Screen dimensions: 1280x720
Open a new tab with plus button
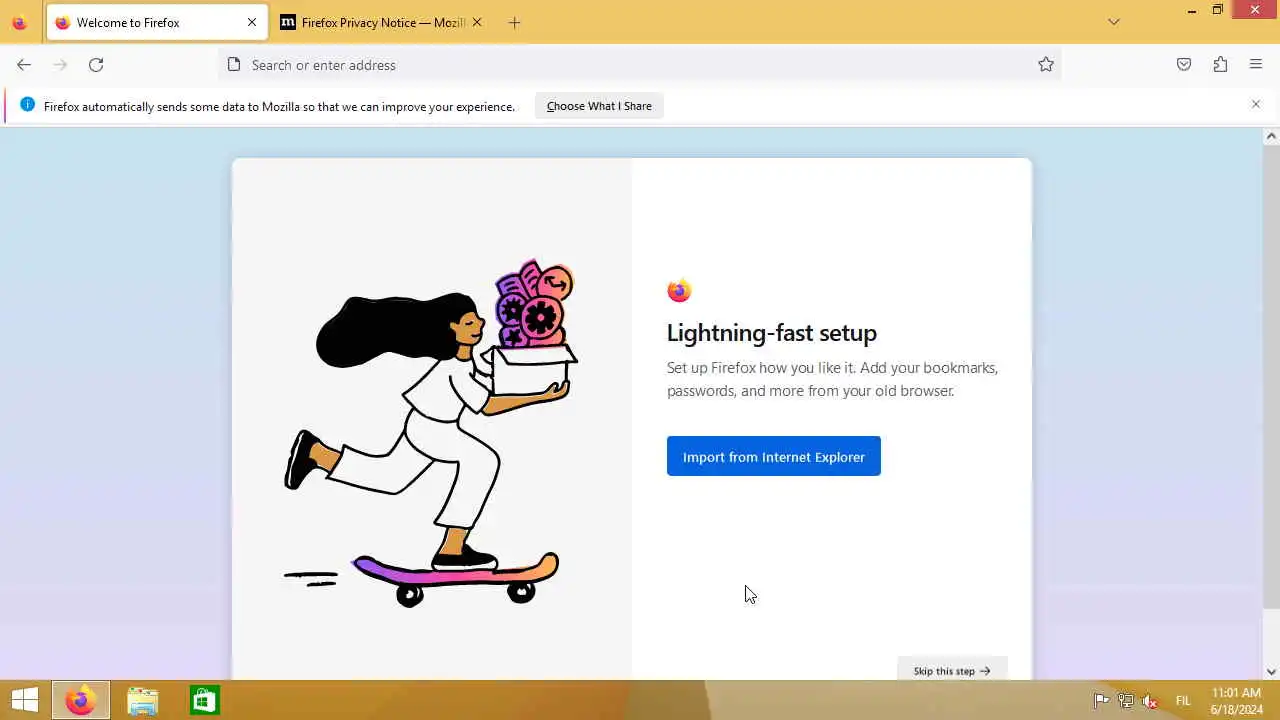point(514,22)
